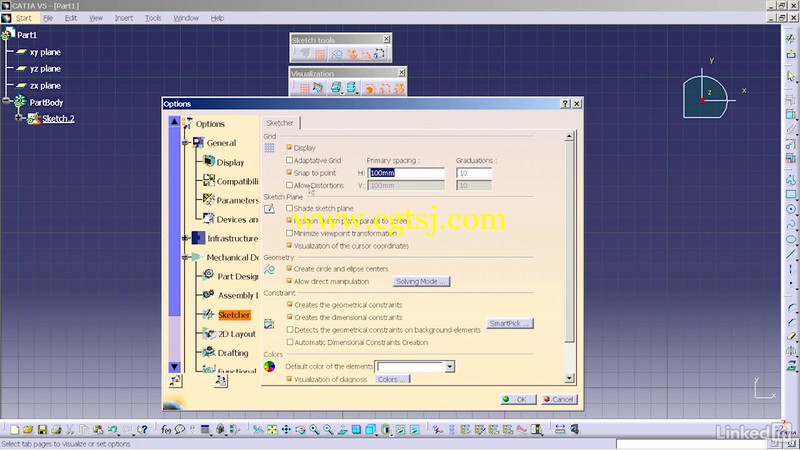Image resolution: width=800 pixels, height=450 pixels.
Task: Enable the Adaptative Grid checkbox
Action: 289,160
